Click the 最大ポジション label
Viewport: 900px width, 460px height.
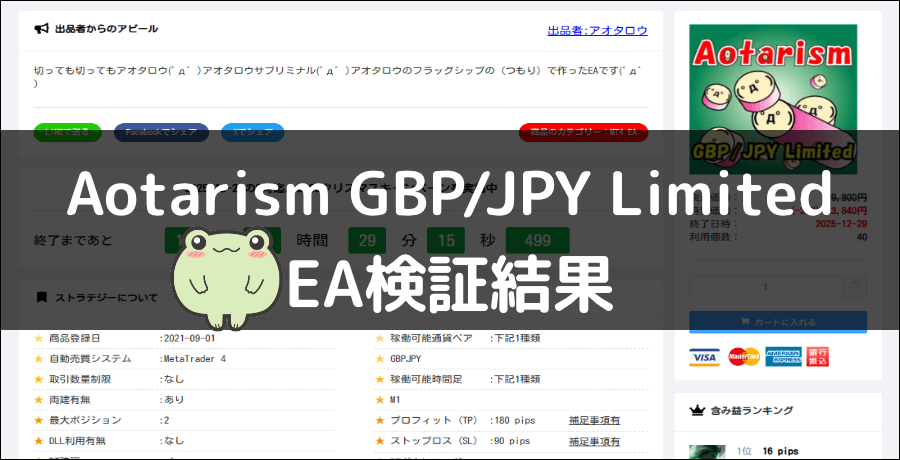coord(86,420)
